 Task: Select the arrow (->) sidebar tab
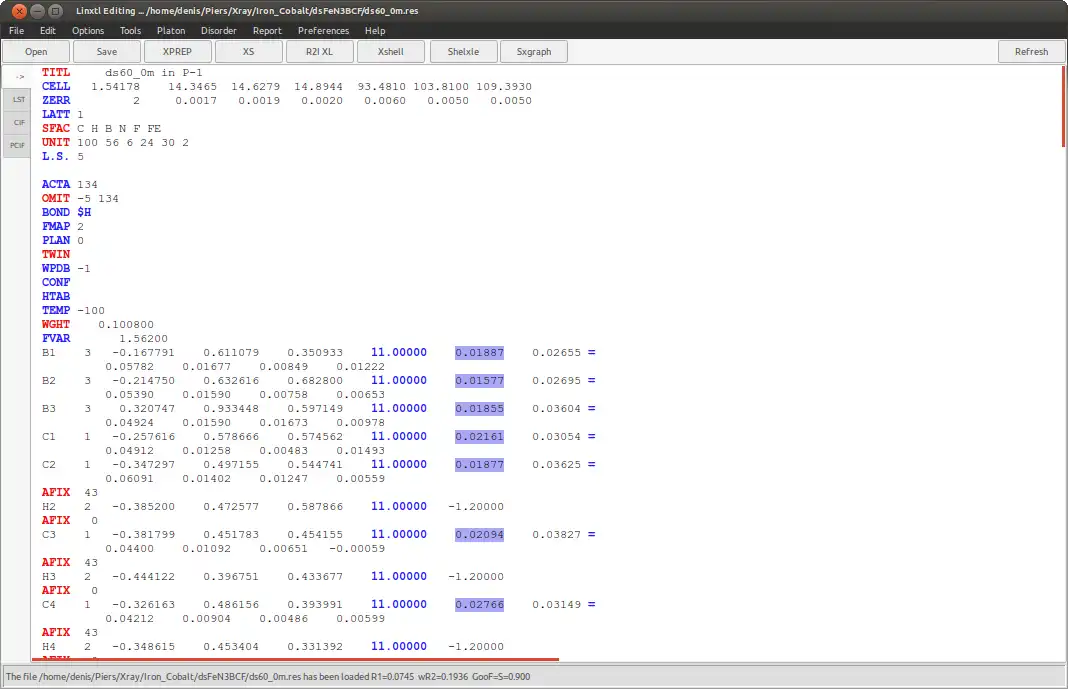pos(17,77)
